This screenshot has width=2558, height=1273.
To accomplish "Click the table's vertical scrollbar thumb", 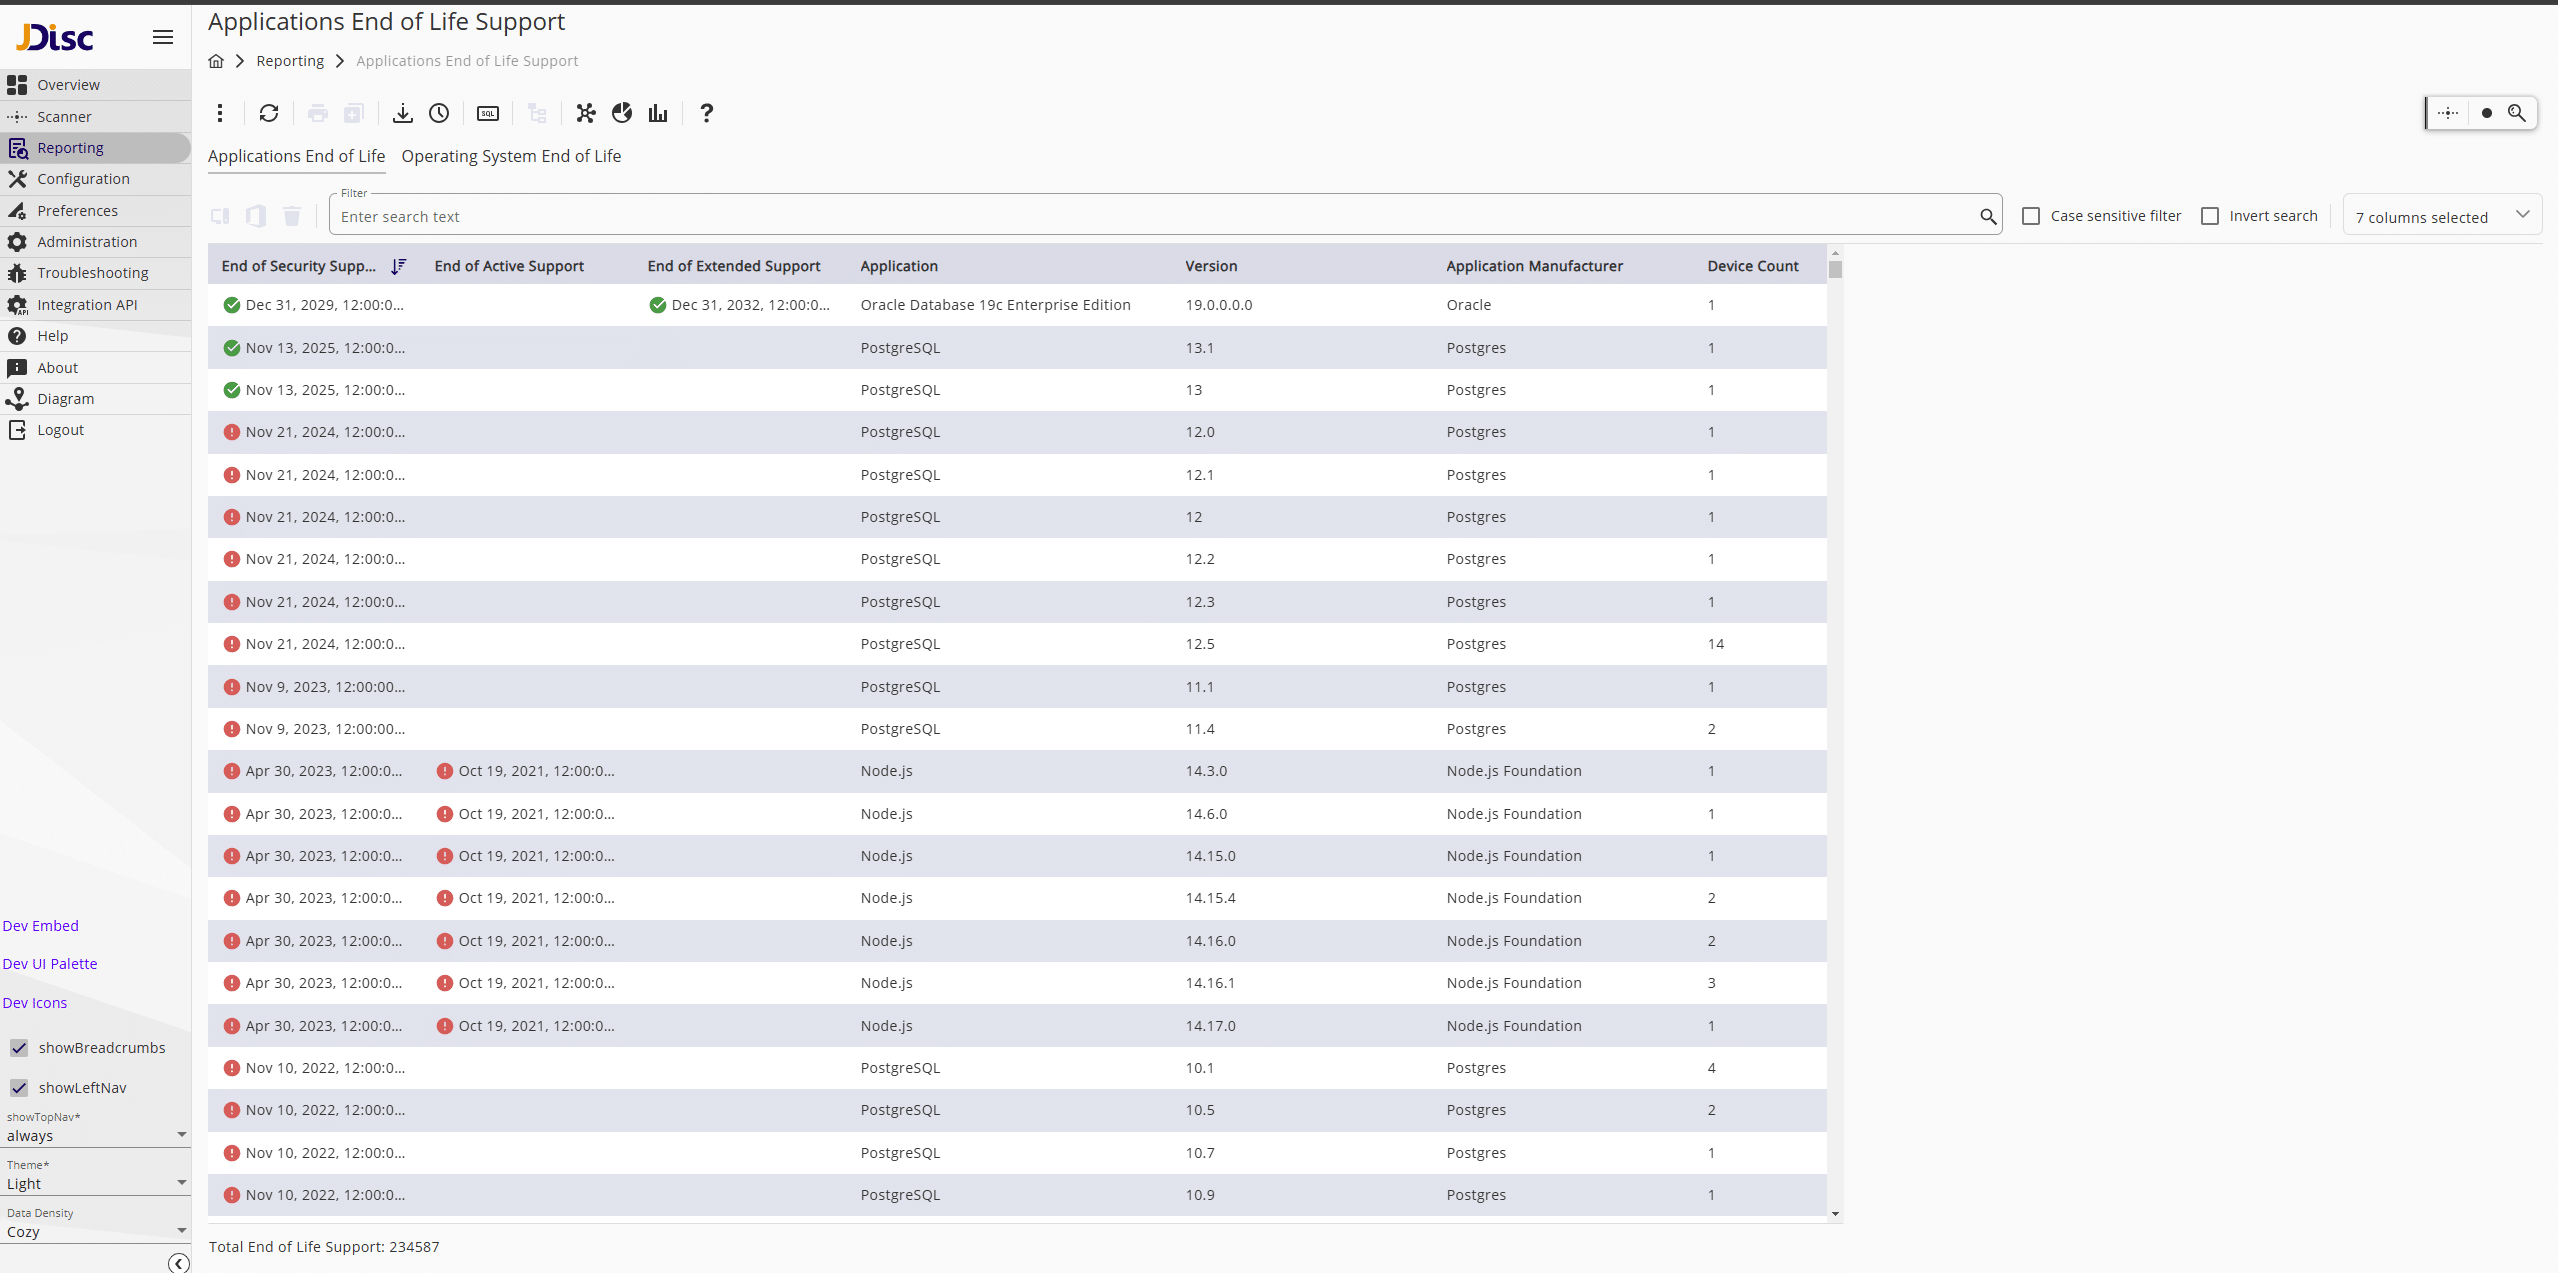I will 1835,269.
